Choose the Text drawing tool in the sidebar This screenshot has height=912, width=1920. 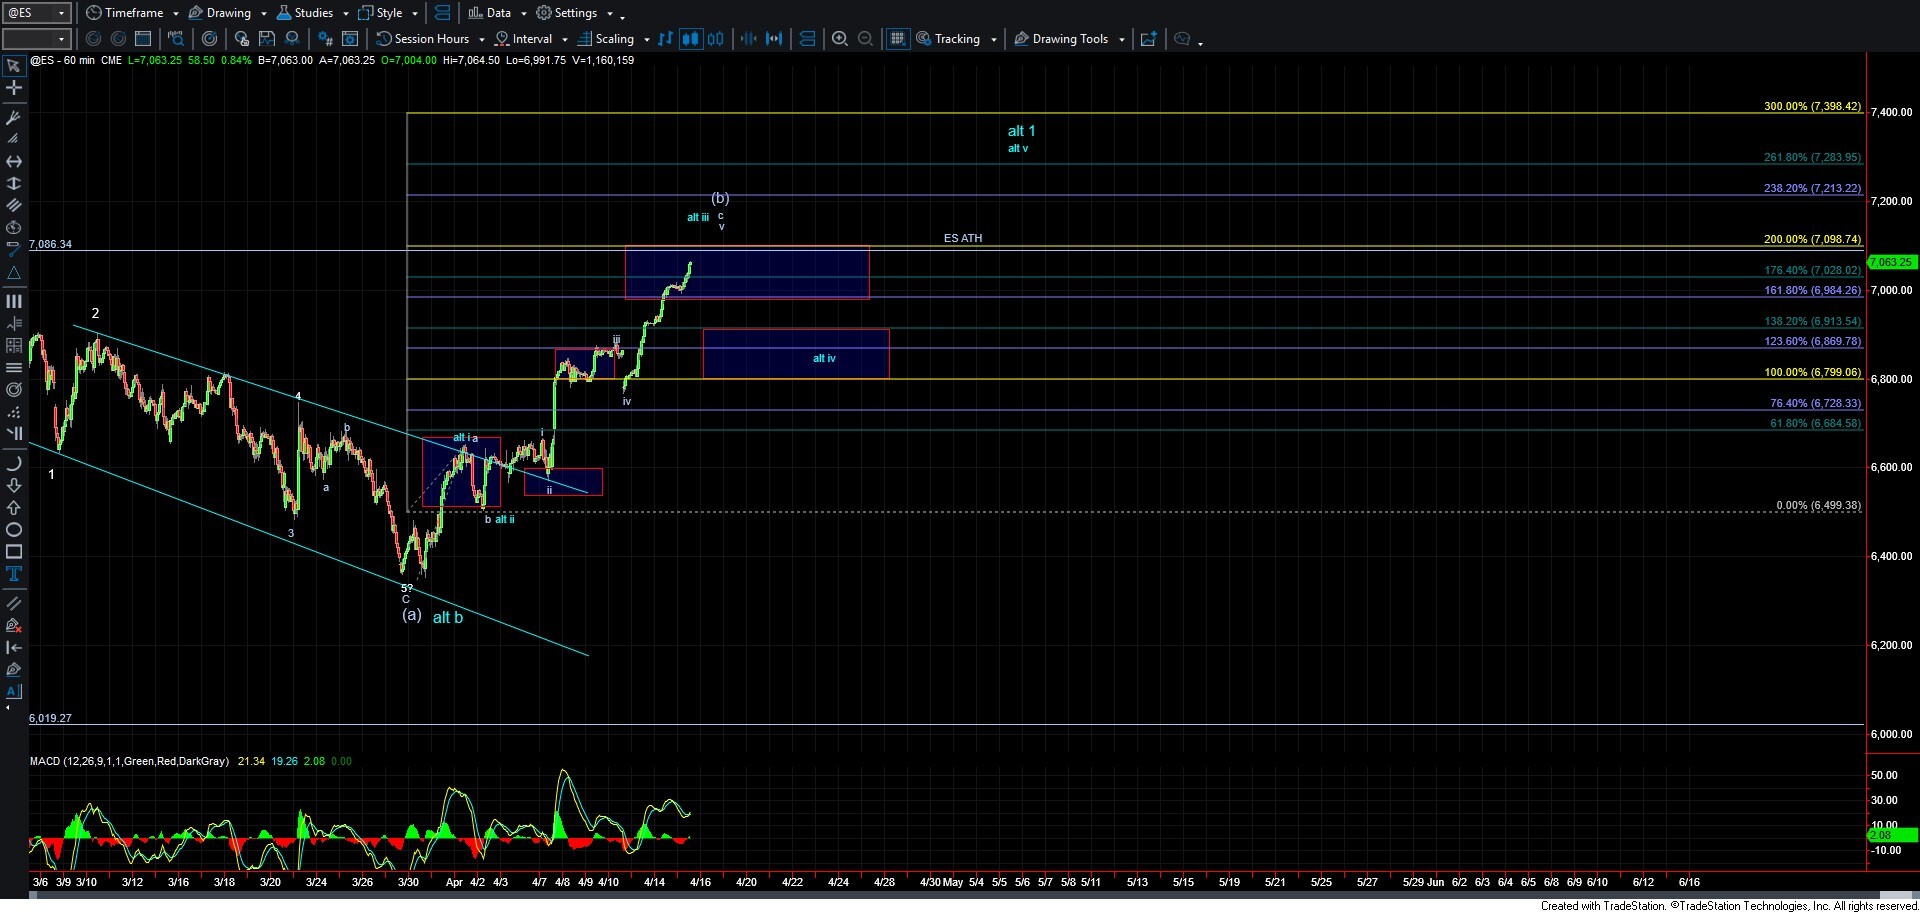click(14, 574)
